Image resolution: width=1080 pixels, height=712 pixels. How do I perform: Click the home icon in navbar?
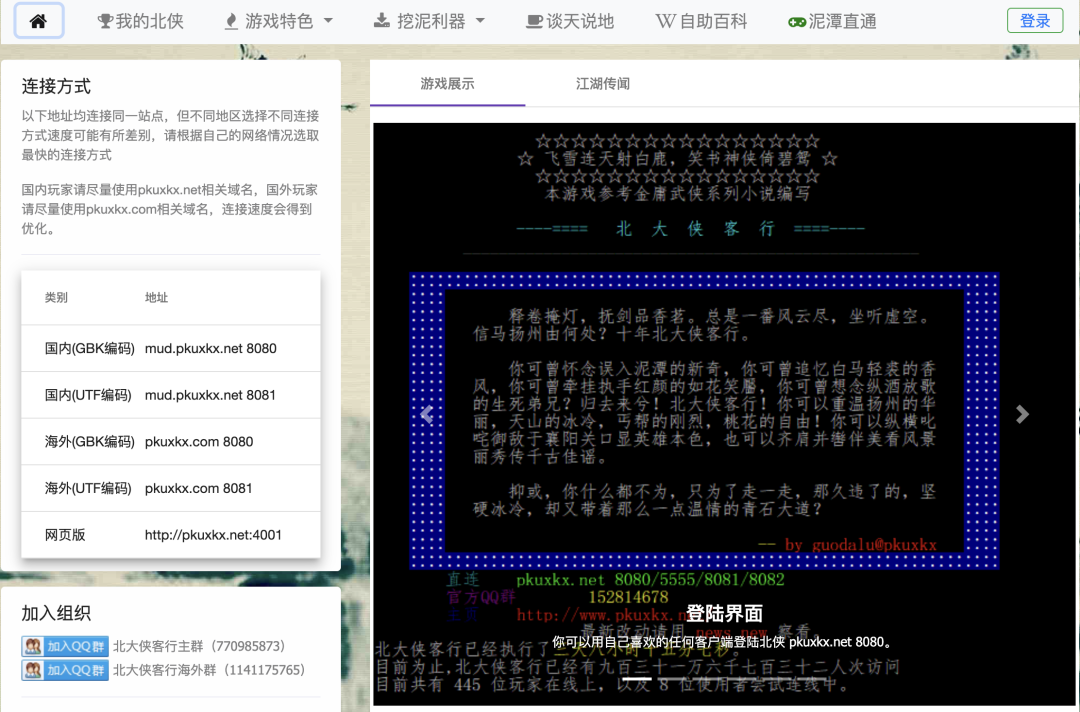pos(38,21)
